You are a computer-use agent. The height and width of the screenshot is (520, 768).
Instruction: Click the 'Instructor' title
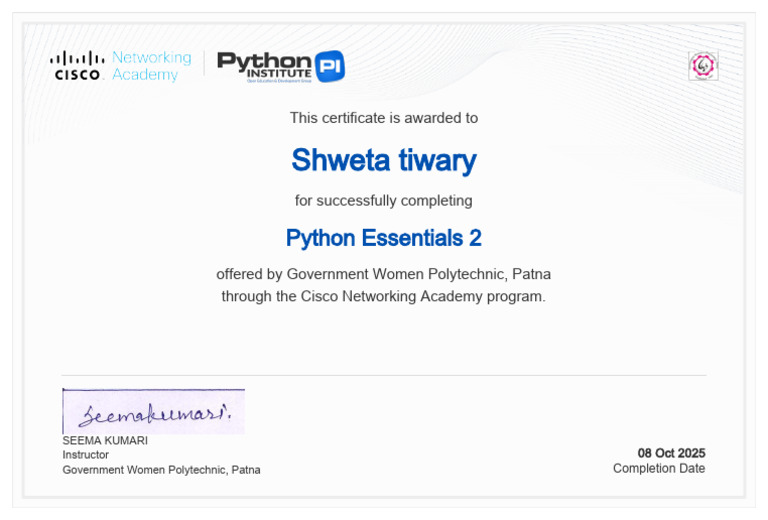[85, 455]
